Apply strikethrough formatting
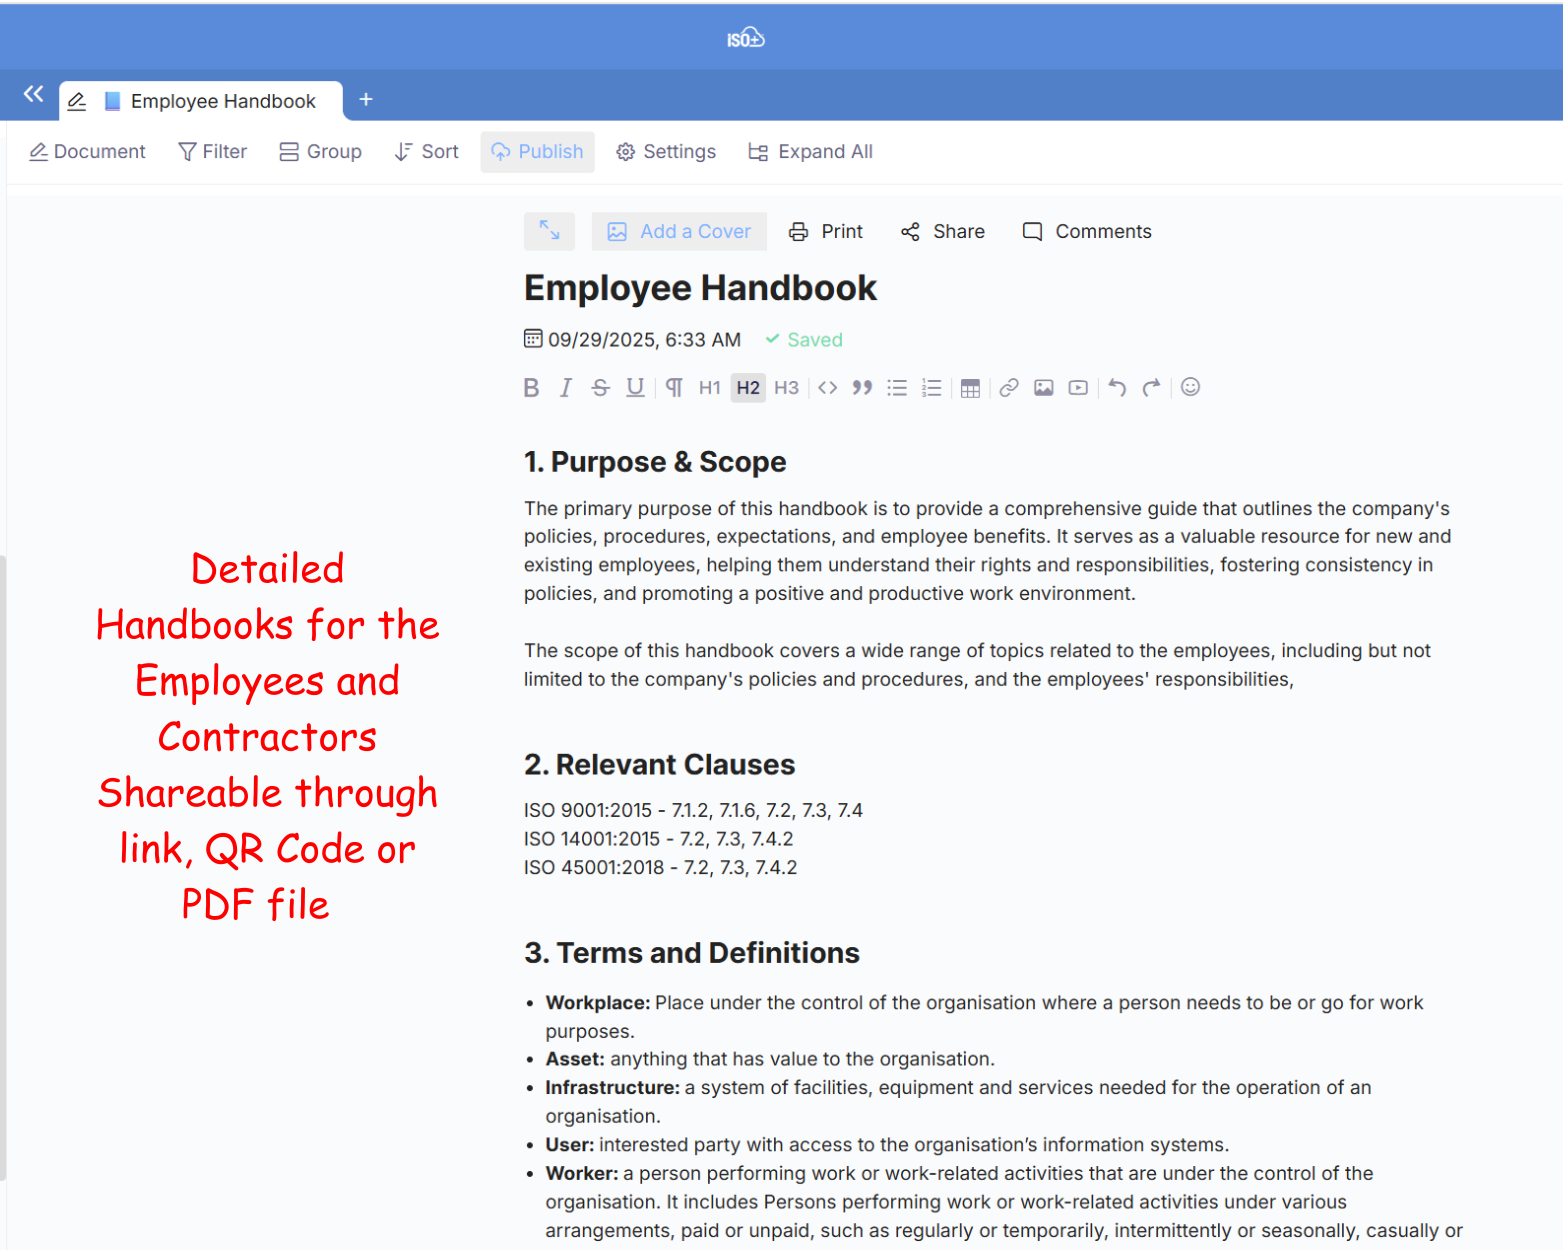Screen dimensions: 1563x1250 pyautogui.click(x=600, y=388)
